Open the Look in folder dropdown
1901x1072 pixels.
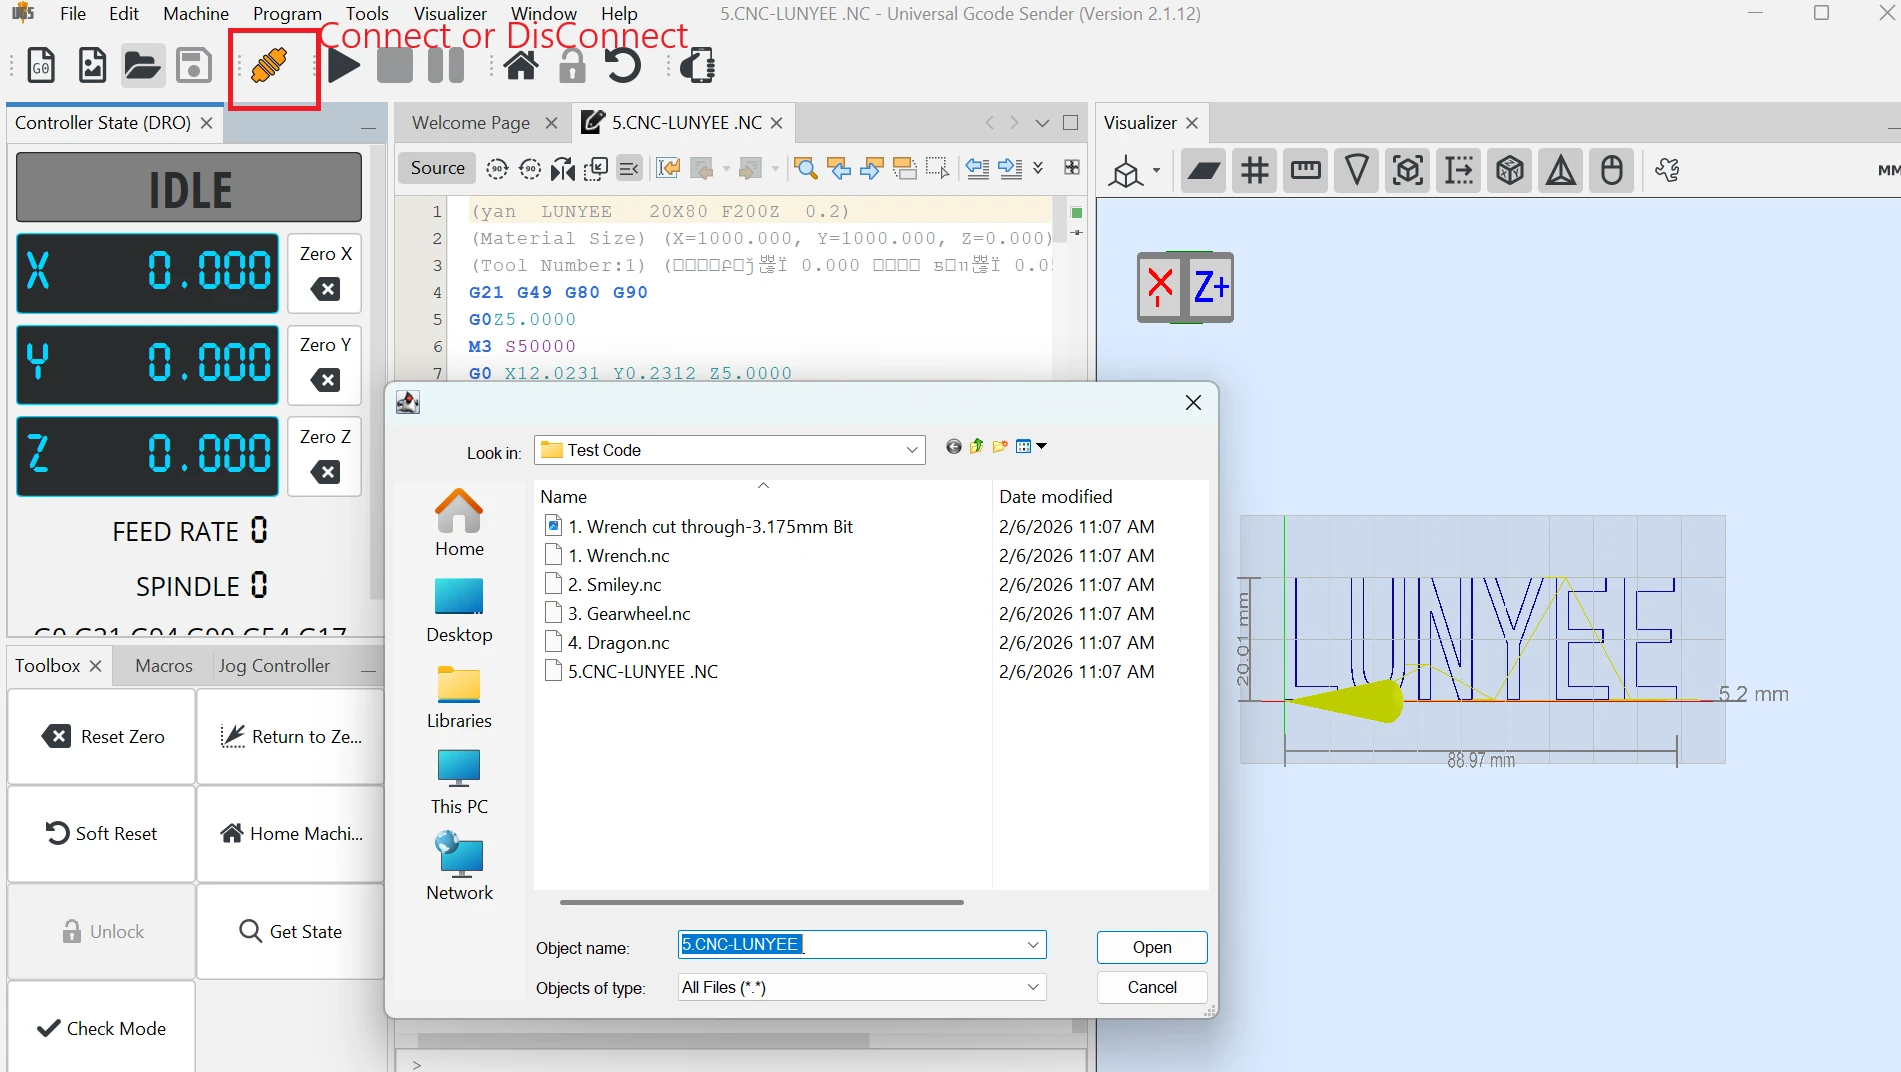point(912,450)
